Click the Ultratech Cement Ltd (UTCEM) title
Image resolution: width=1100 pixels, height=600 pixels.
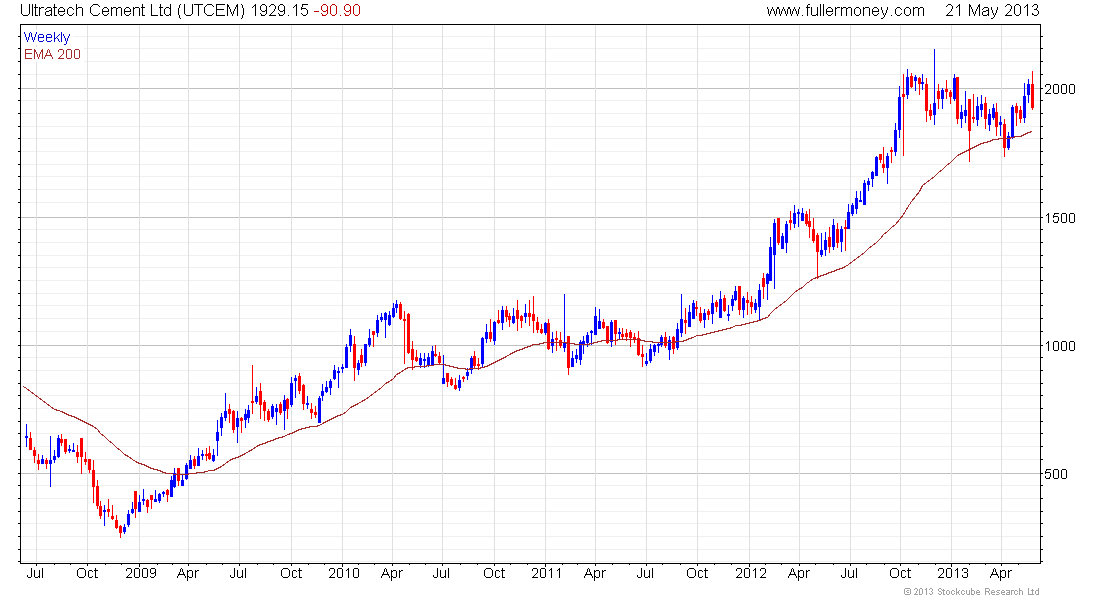tap(133, 11)
